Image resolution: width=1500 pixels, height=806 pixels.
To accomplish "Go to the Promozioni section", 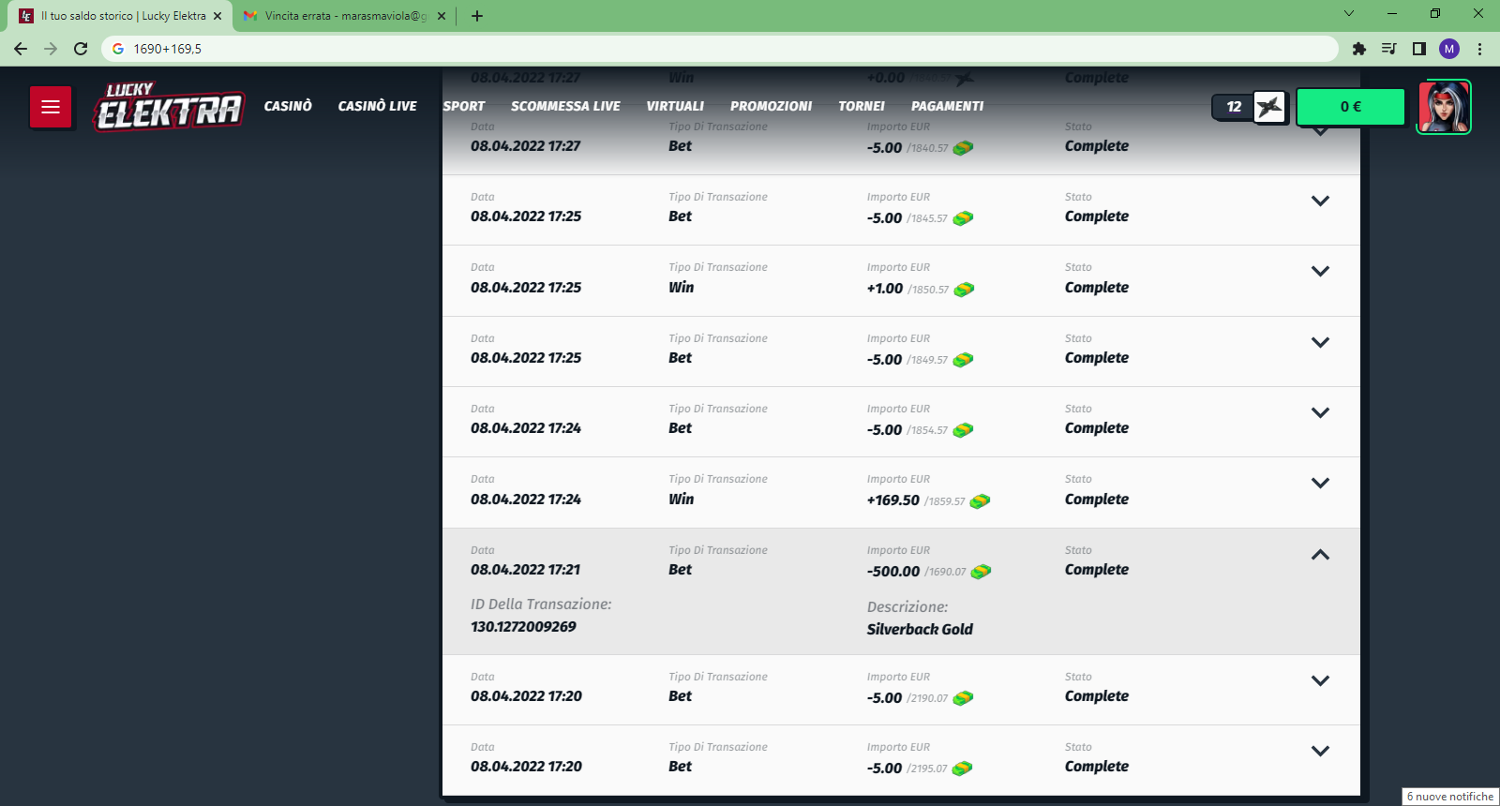I will pyautogui.click(x=770, y=106).
